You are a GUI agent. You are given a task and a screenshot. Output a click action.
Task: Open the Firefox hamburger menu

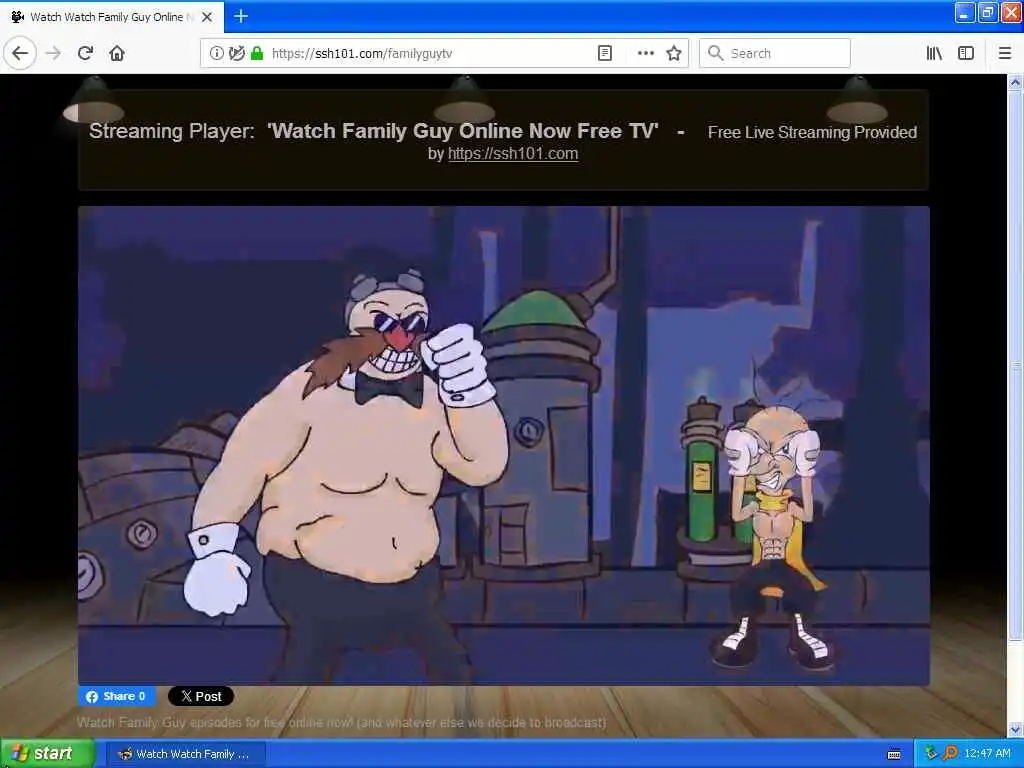(x=1005, y=53)
